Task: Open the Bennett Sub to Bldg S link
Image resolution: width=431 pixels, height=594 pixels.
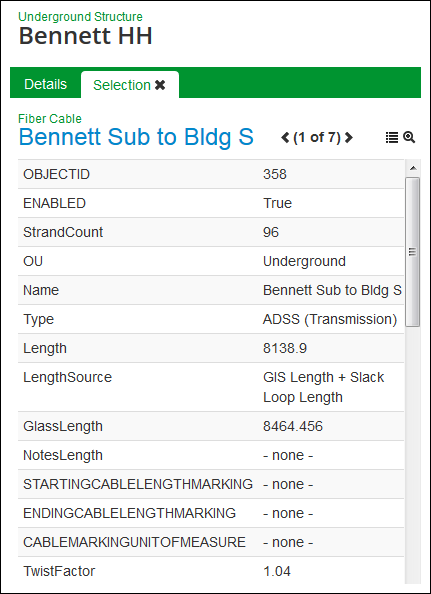Action: point(136,137)
